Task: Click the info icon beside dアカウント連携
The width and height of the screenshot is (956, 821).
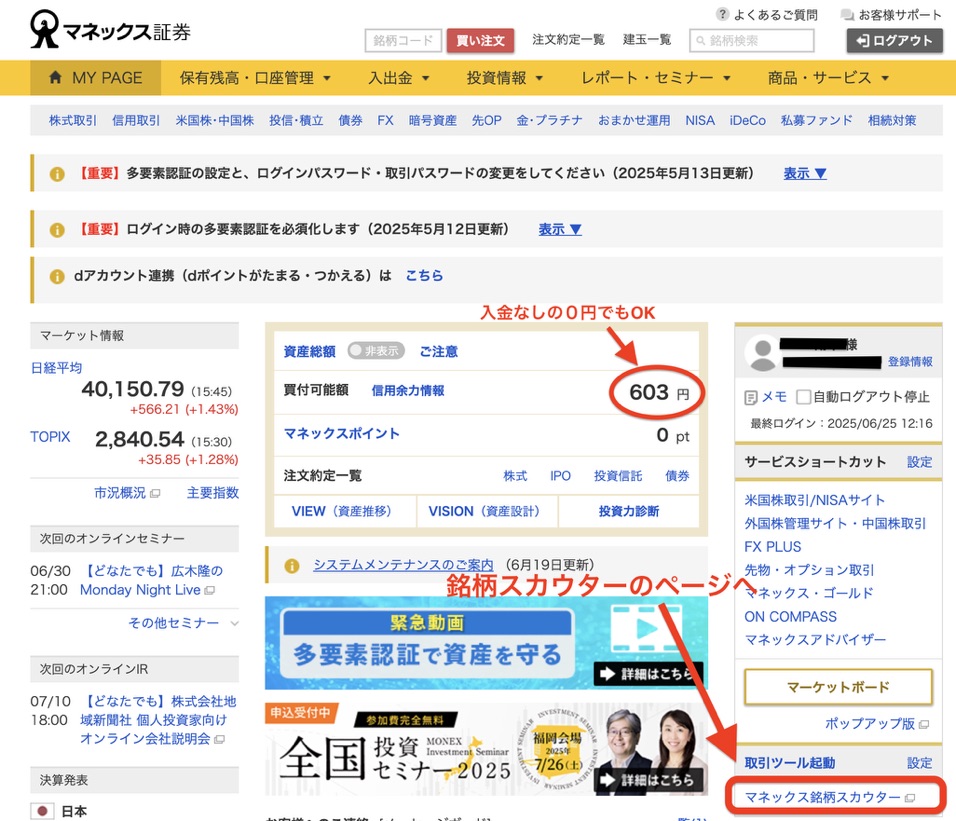Action: (57, 276)
